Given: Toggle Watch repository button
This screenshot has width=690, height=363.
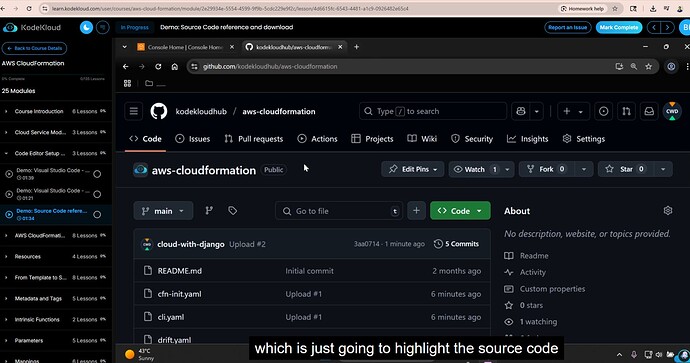Looking at the screenshot, I should tap(476, 169).
